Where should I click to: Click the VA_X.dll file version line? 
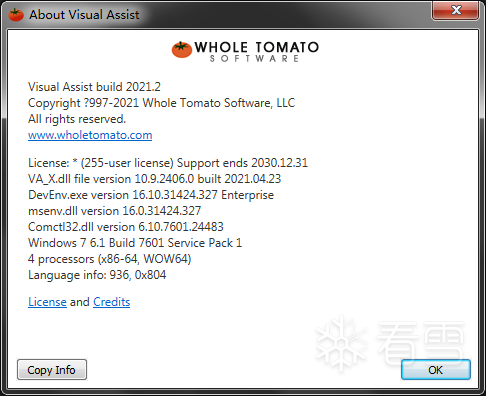[155, 179]
